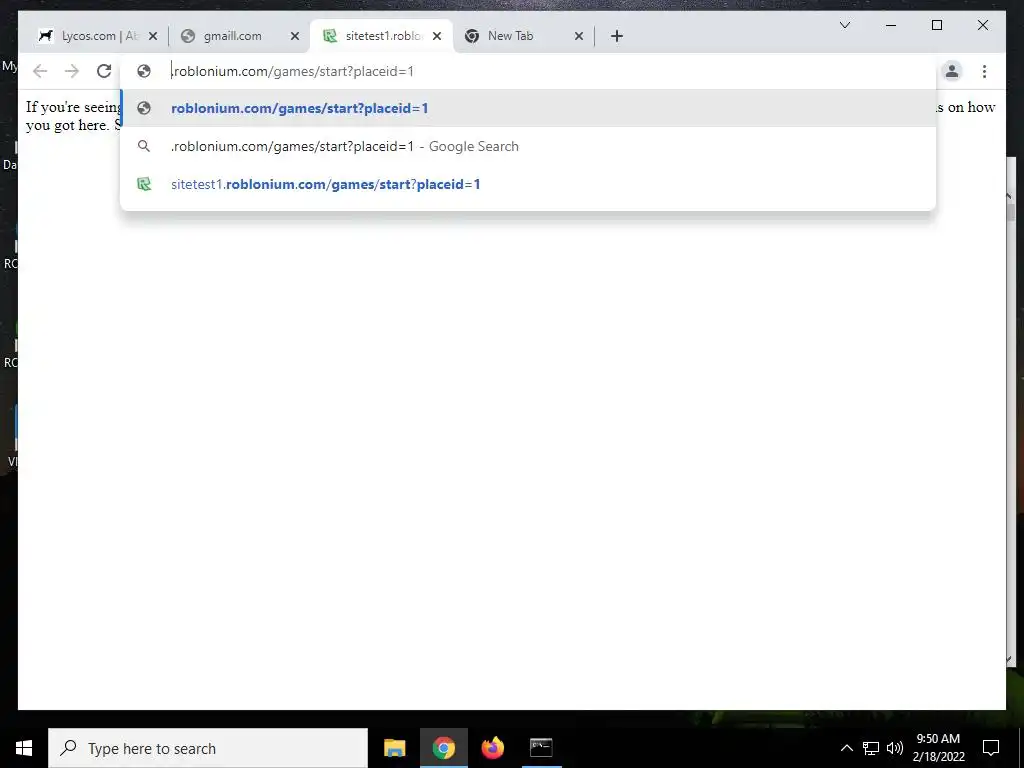Open the command prompt taskbar icon
This screenshot has height=768, width=1024.
pyautogui.click(x=541, y=748)
